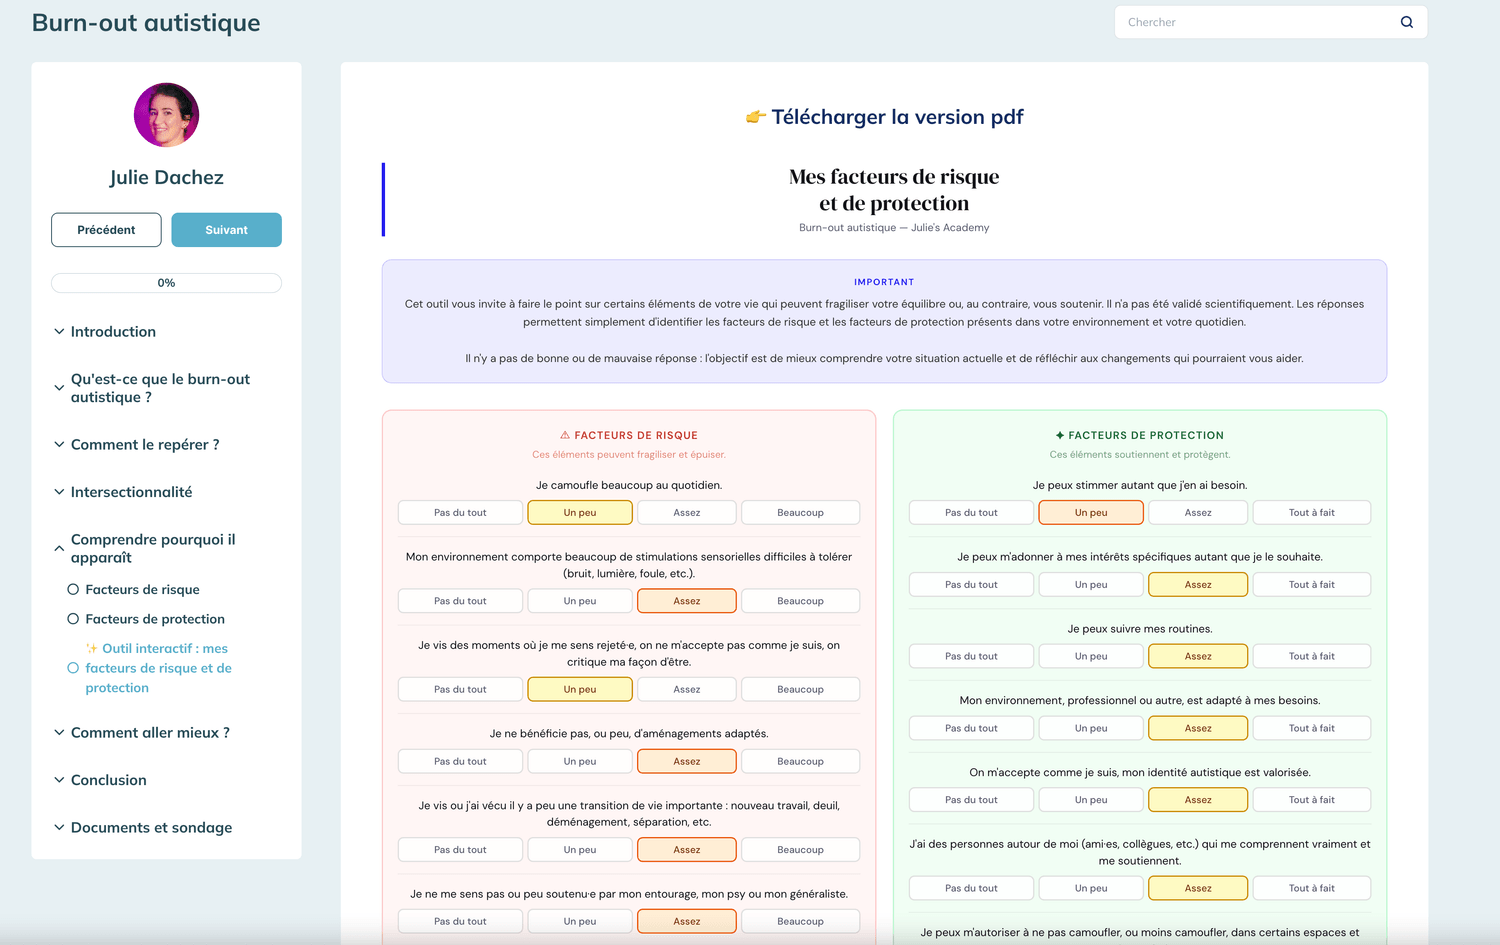The image size is (1500, 945).
Task: Select "Pas du tout" for rejeté·e question
Action: point(460,690)
